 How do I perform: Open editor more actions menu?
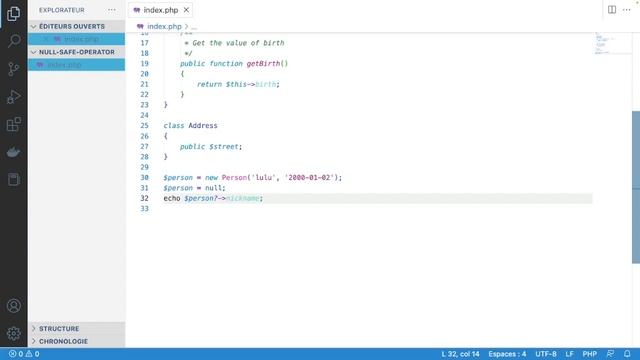[x=627, y=10]
